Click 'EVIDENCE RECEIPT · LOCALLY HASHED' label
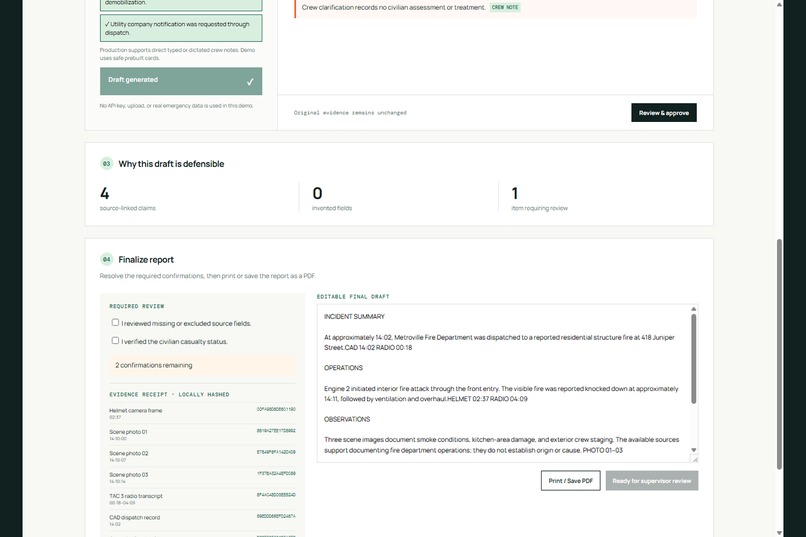 pos(169,395)
